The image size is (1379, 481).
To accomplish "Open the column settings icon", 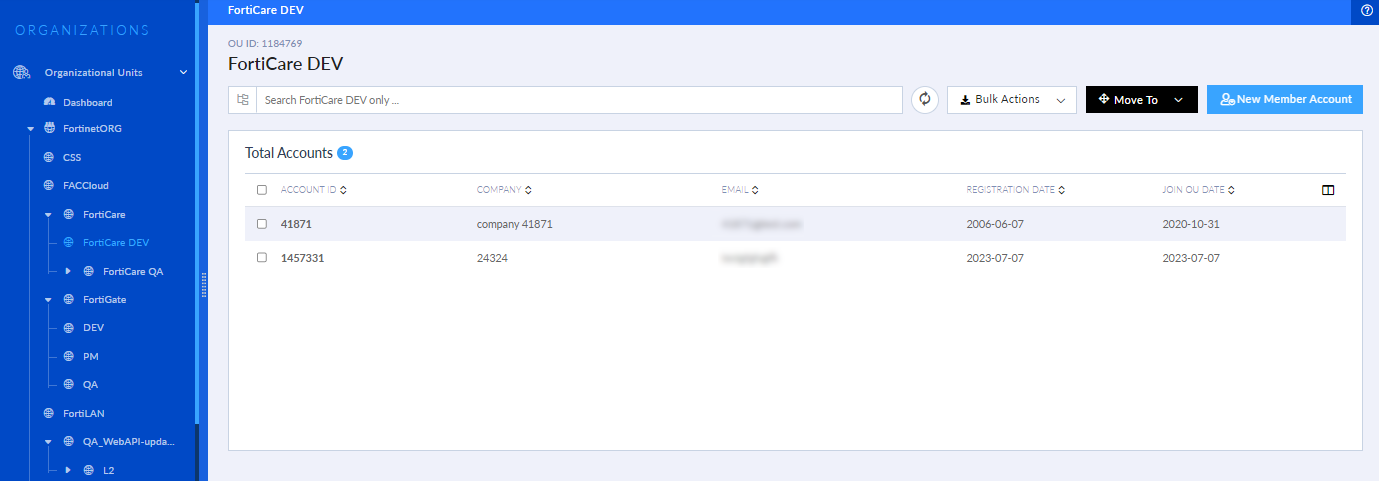I will [x=1328, y=190].
